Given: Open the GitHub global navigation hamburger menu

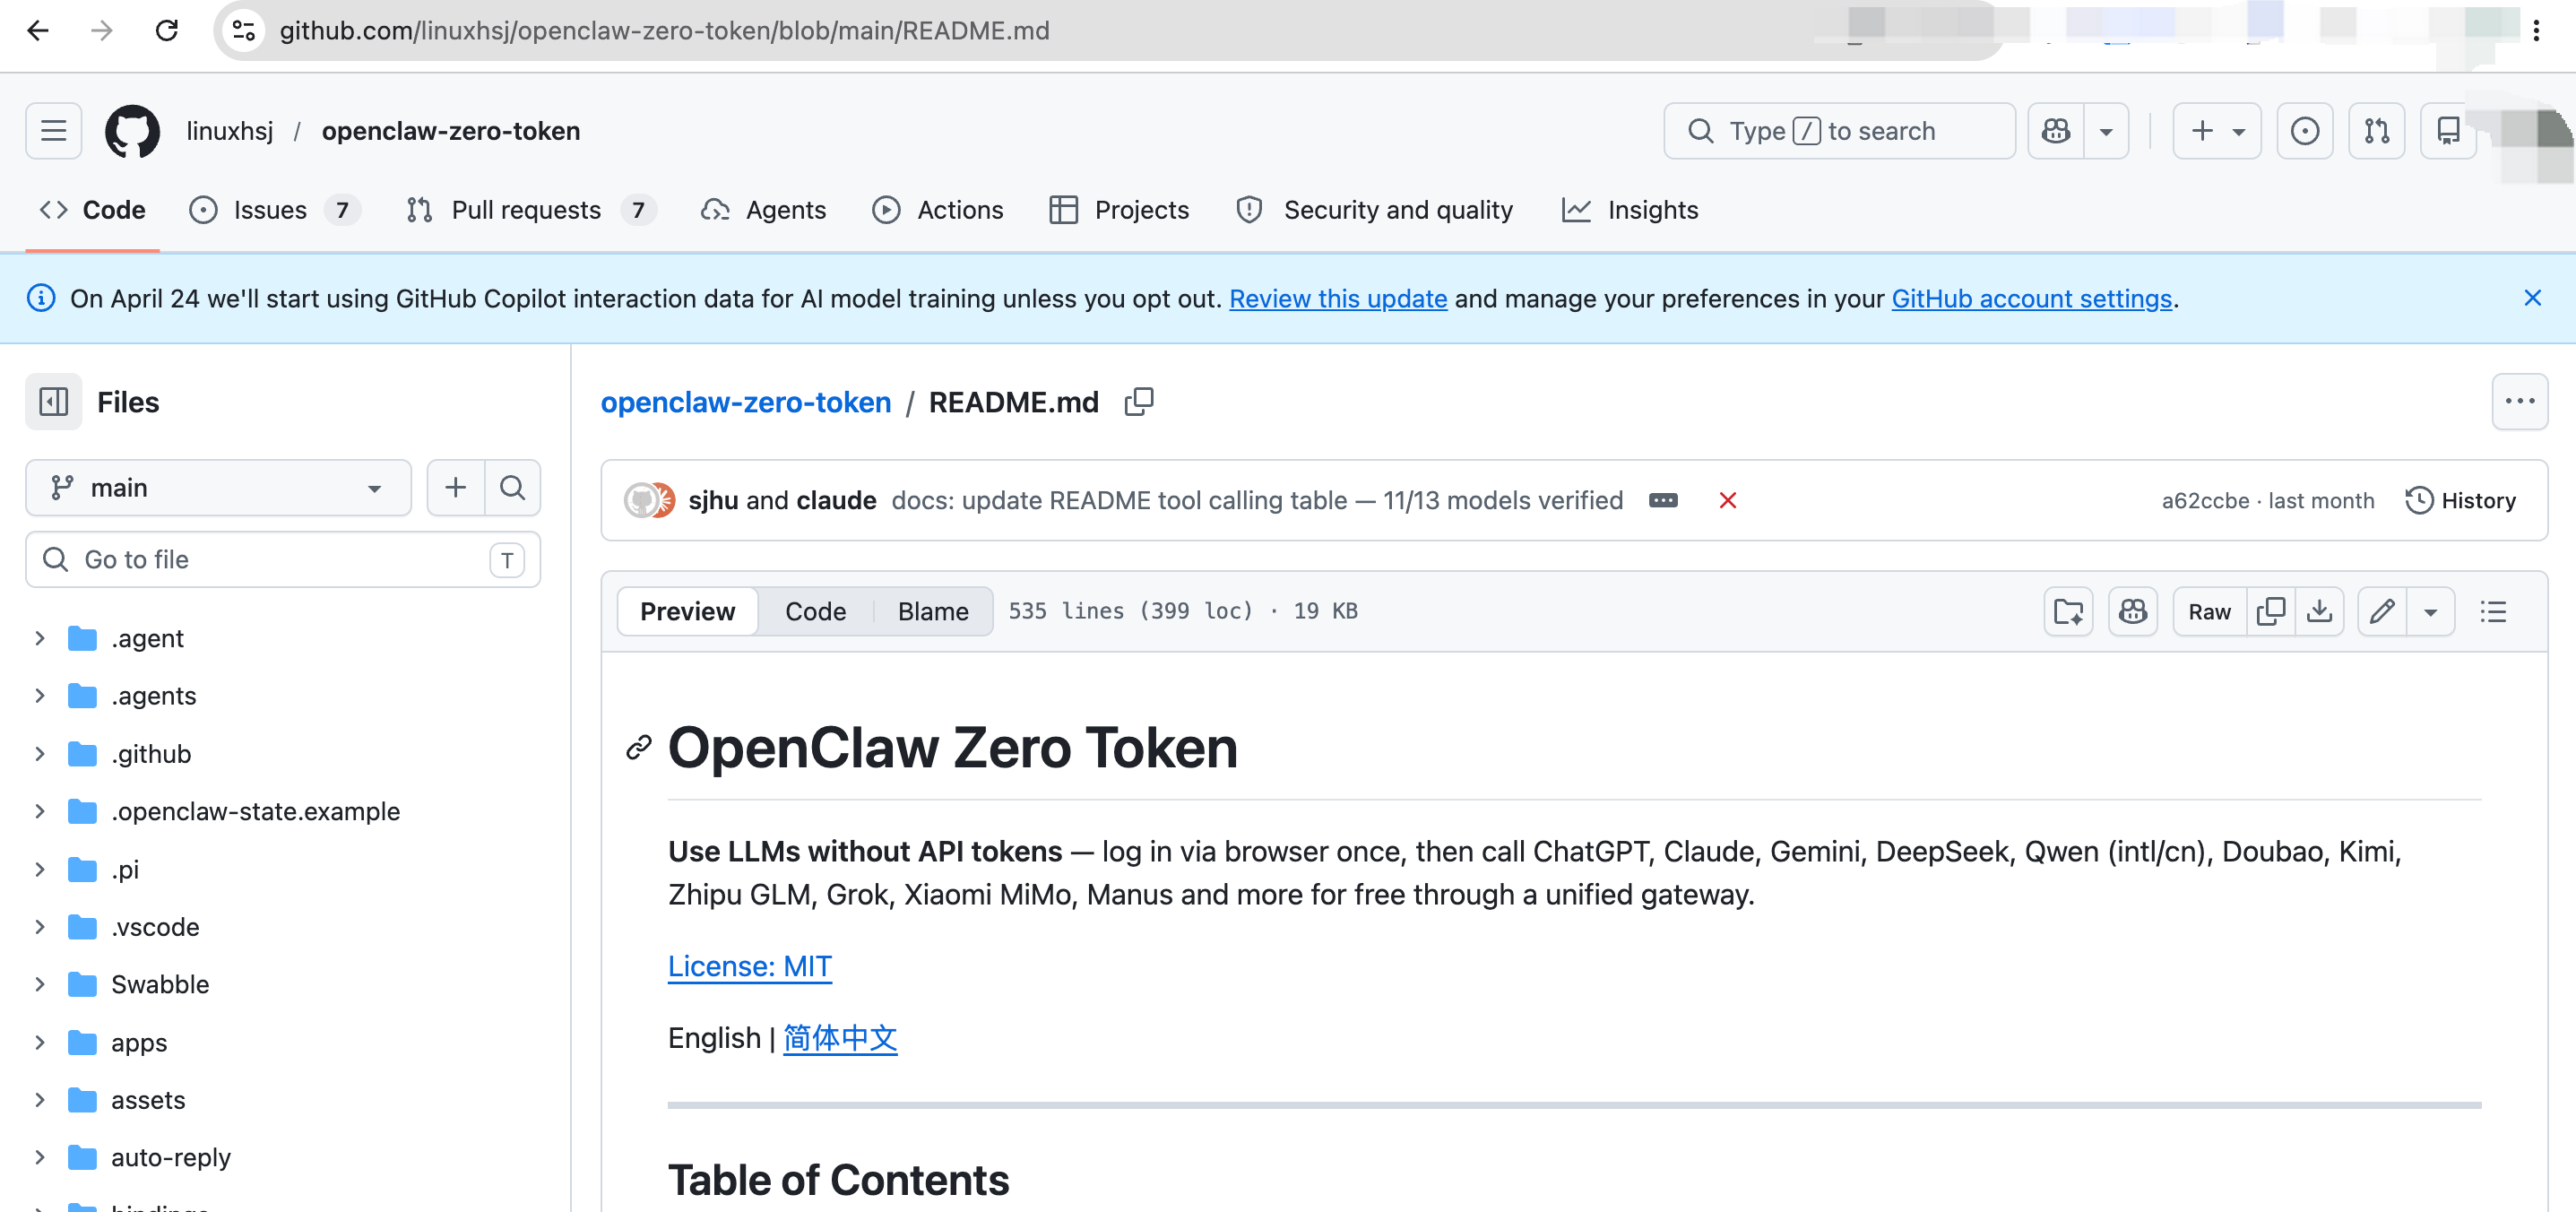Looking at the screenshot, I should pyautogui.click(x=53, y=131).
